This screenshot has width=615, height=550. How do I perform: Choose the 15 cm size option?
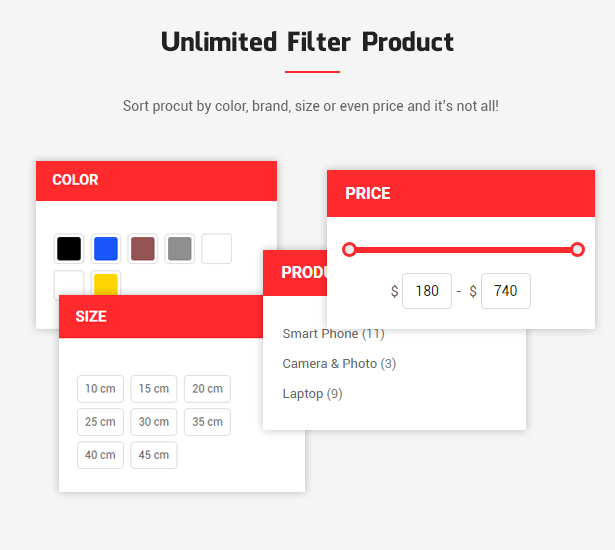pos(154,389)
